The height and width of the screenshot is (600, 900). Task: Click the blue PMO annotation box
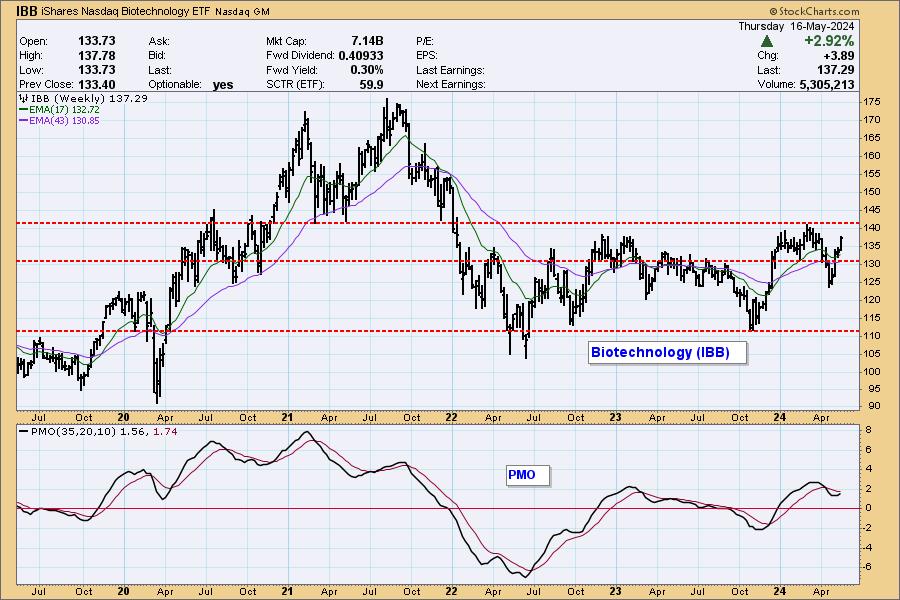tap(527, 475)
